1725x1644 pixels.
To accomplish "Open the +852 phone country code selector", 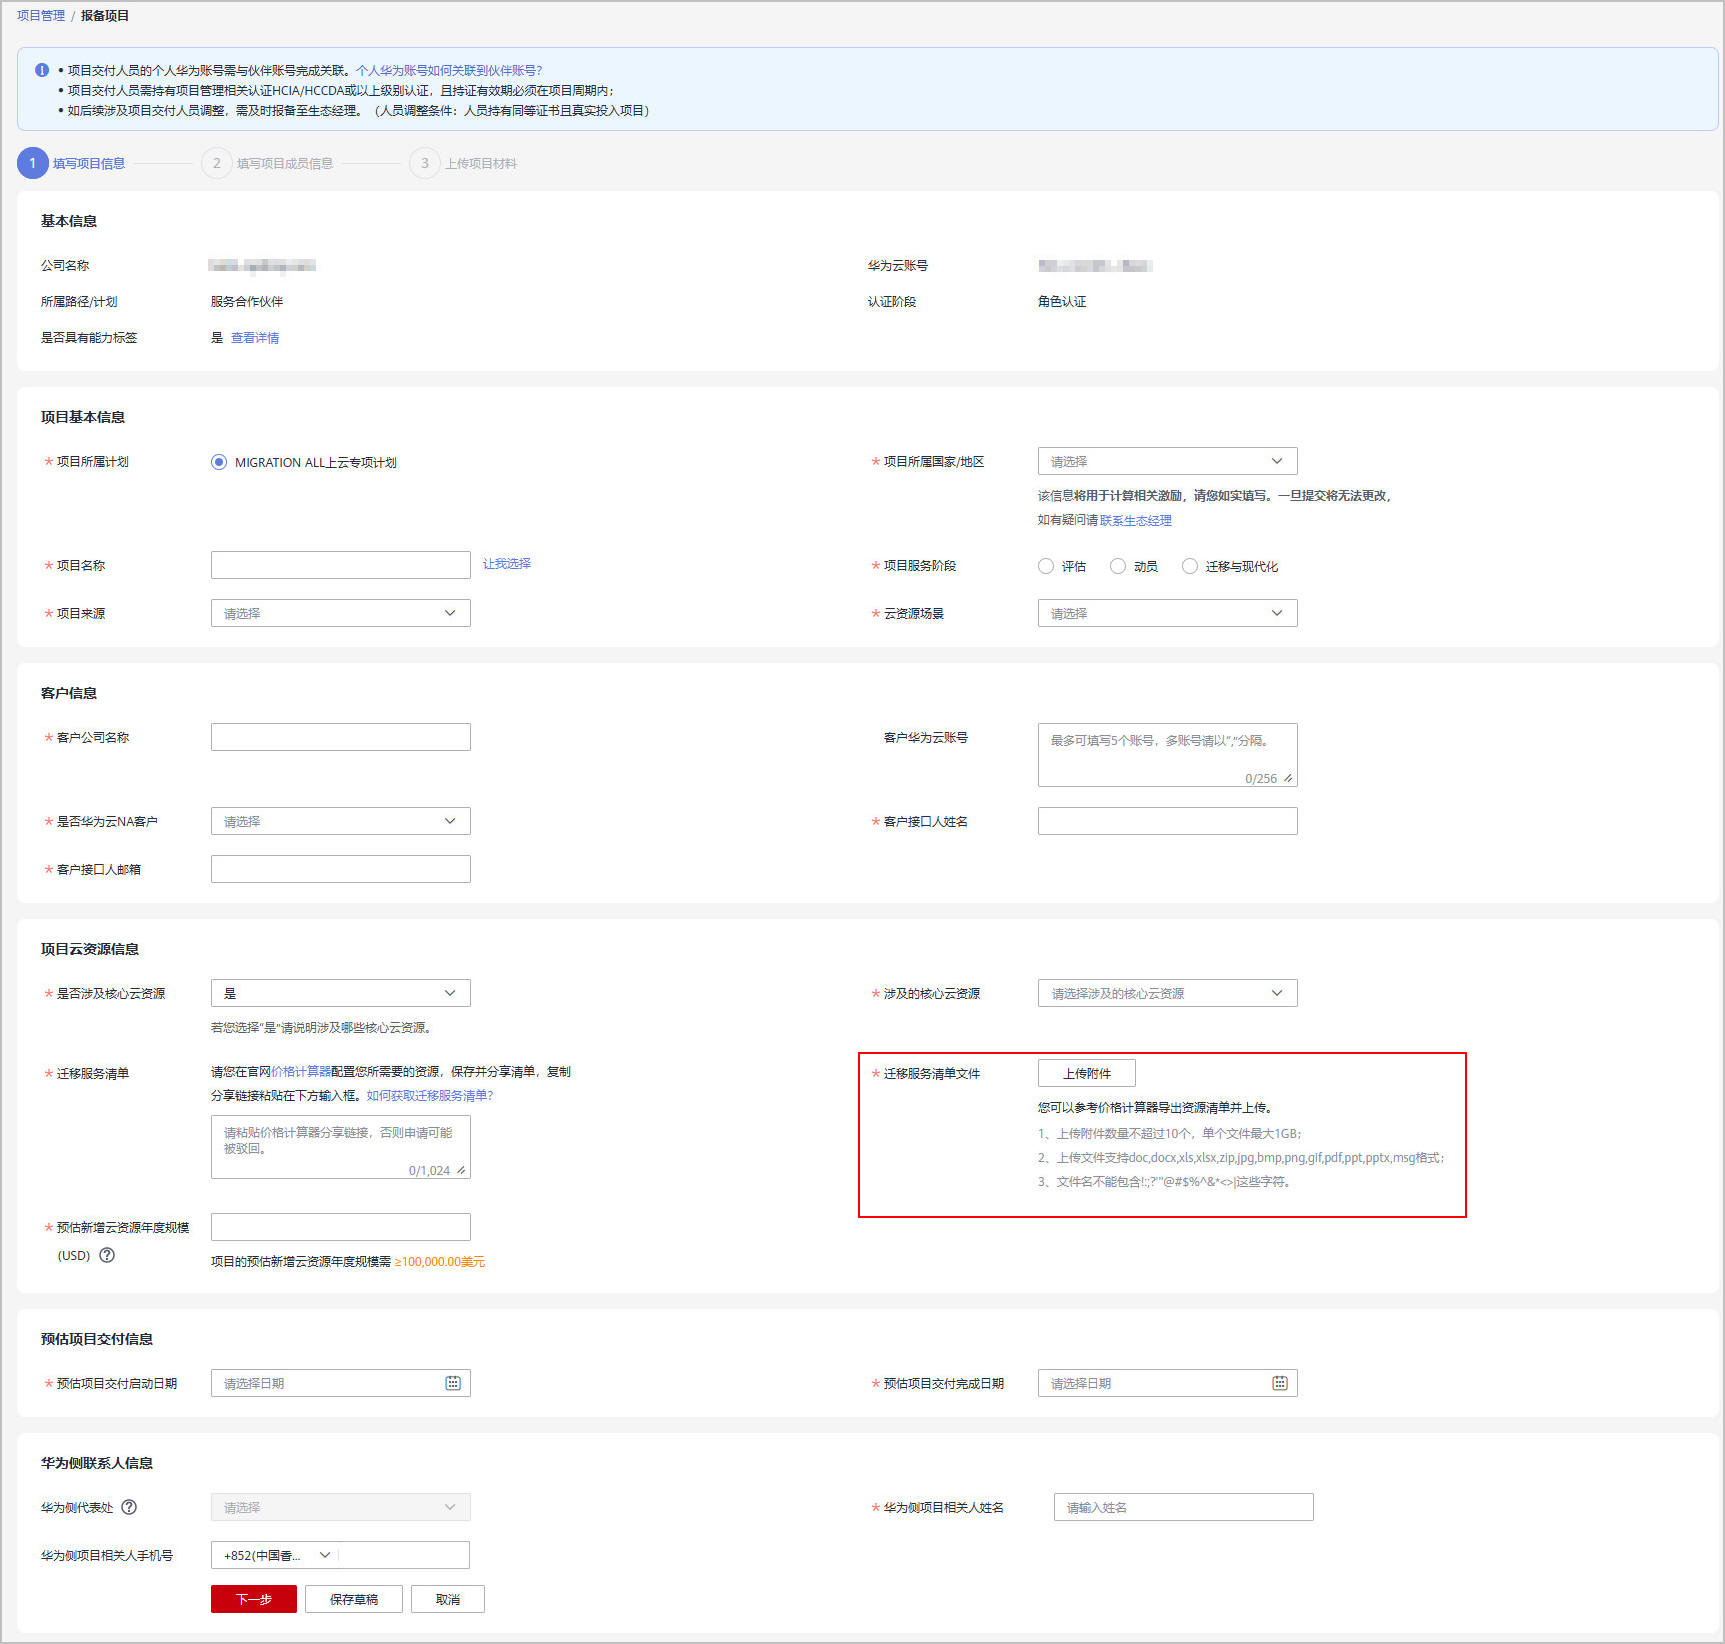I will tap(276, 1555).
